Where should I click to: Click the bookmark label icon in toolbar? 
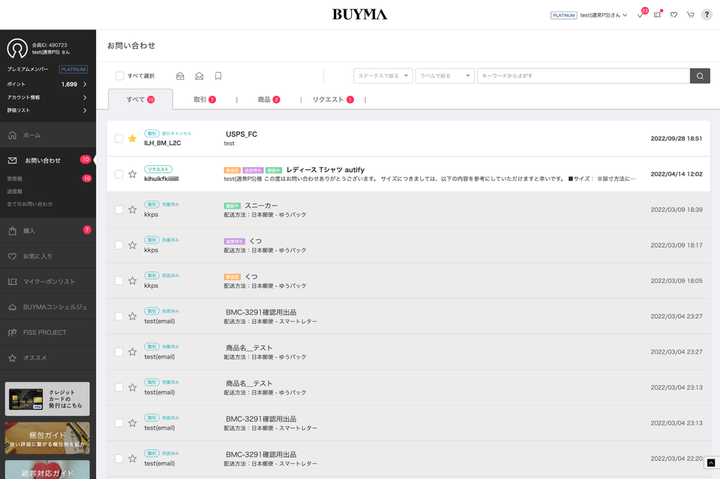[218, 76]
